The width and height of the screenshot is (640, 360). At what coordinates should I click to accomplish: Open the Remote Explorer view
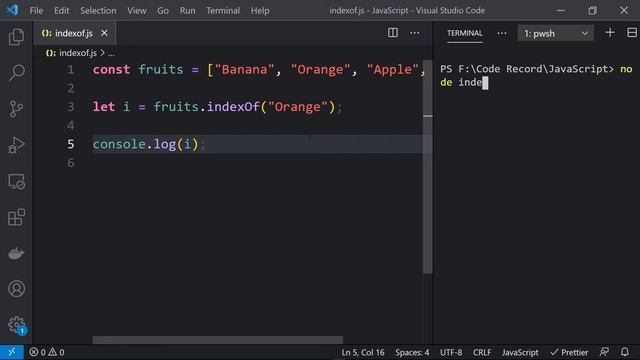tap(16, 181)
